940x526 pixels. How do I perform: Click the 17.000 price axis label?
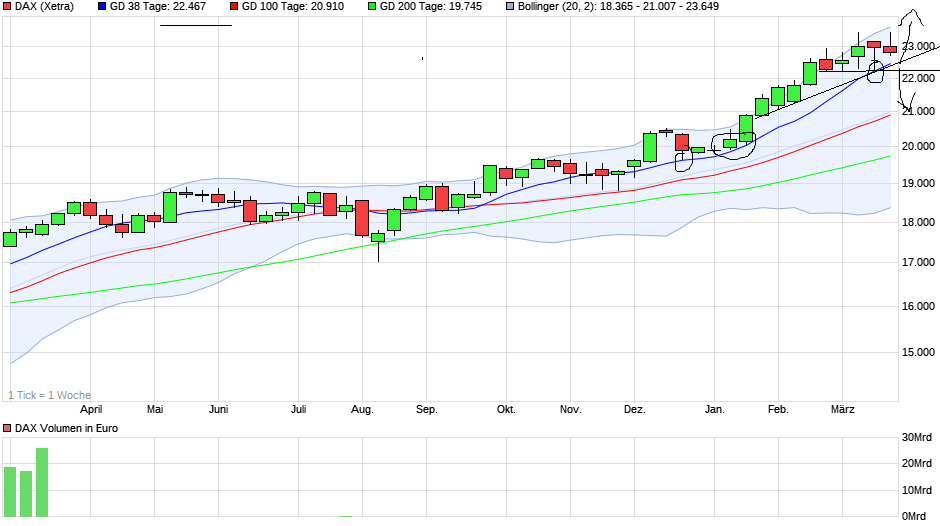918,262
